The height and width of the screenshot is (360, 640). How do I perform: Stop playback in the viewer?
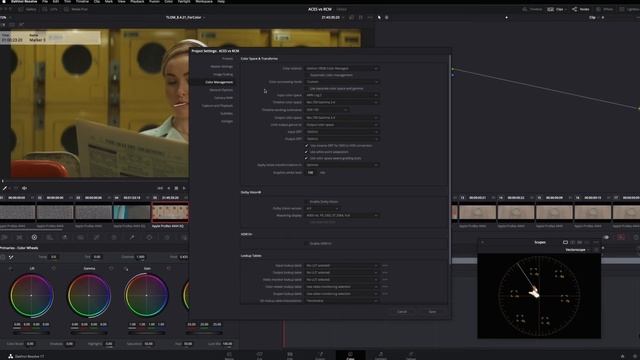point(176,188)
